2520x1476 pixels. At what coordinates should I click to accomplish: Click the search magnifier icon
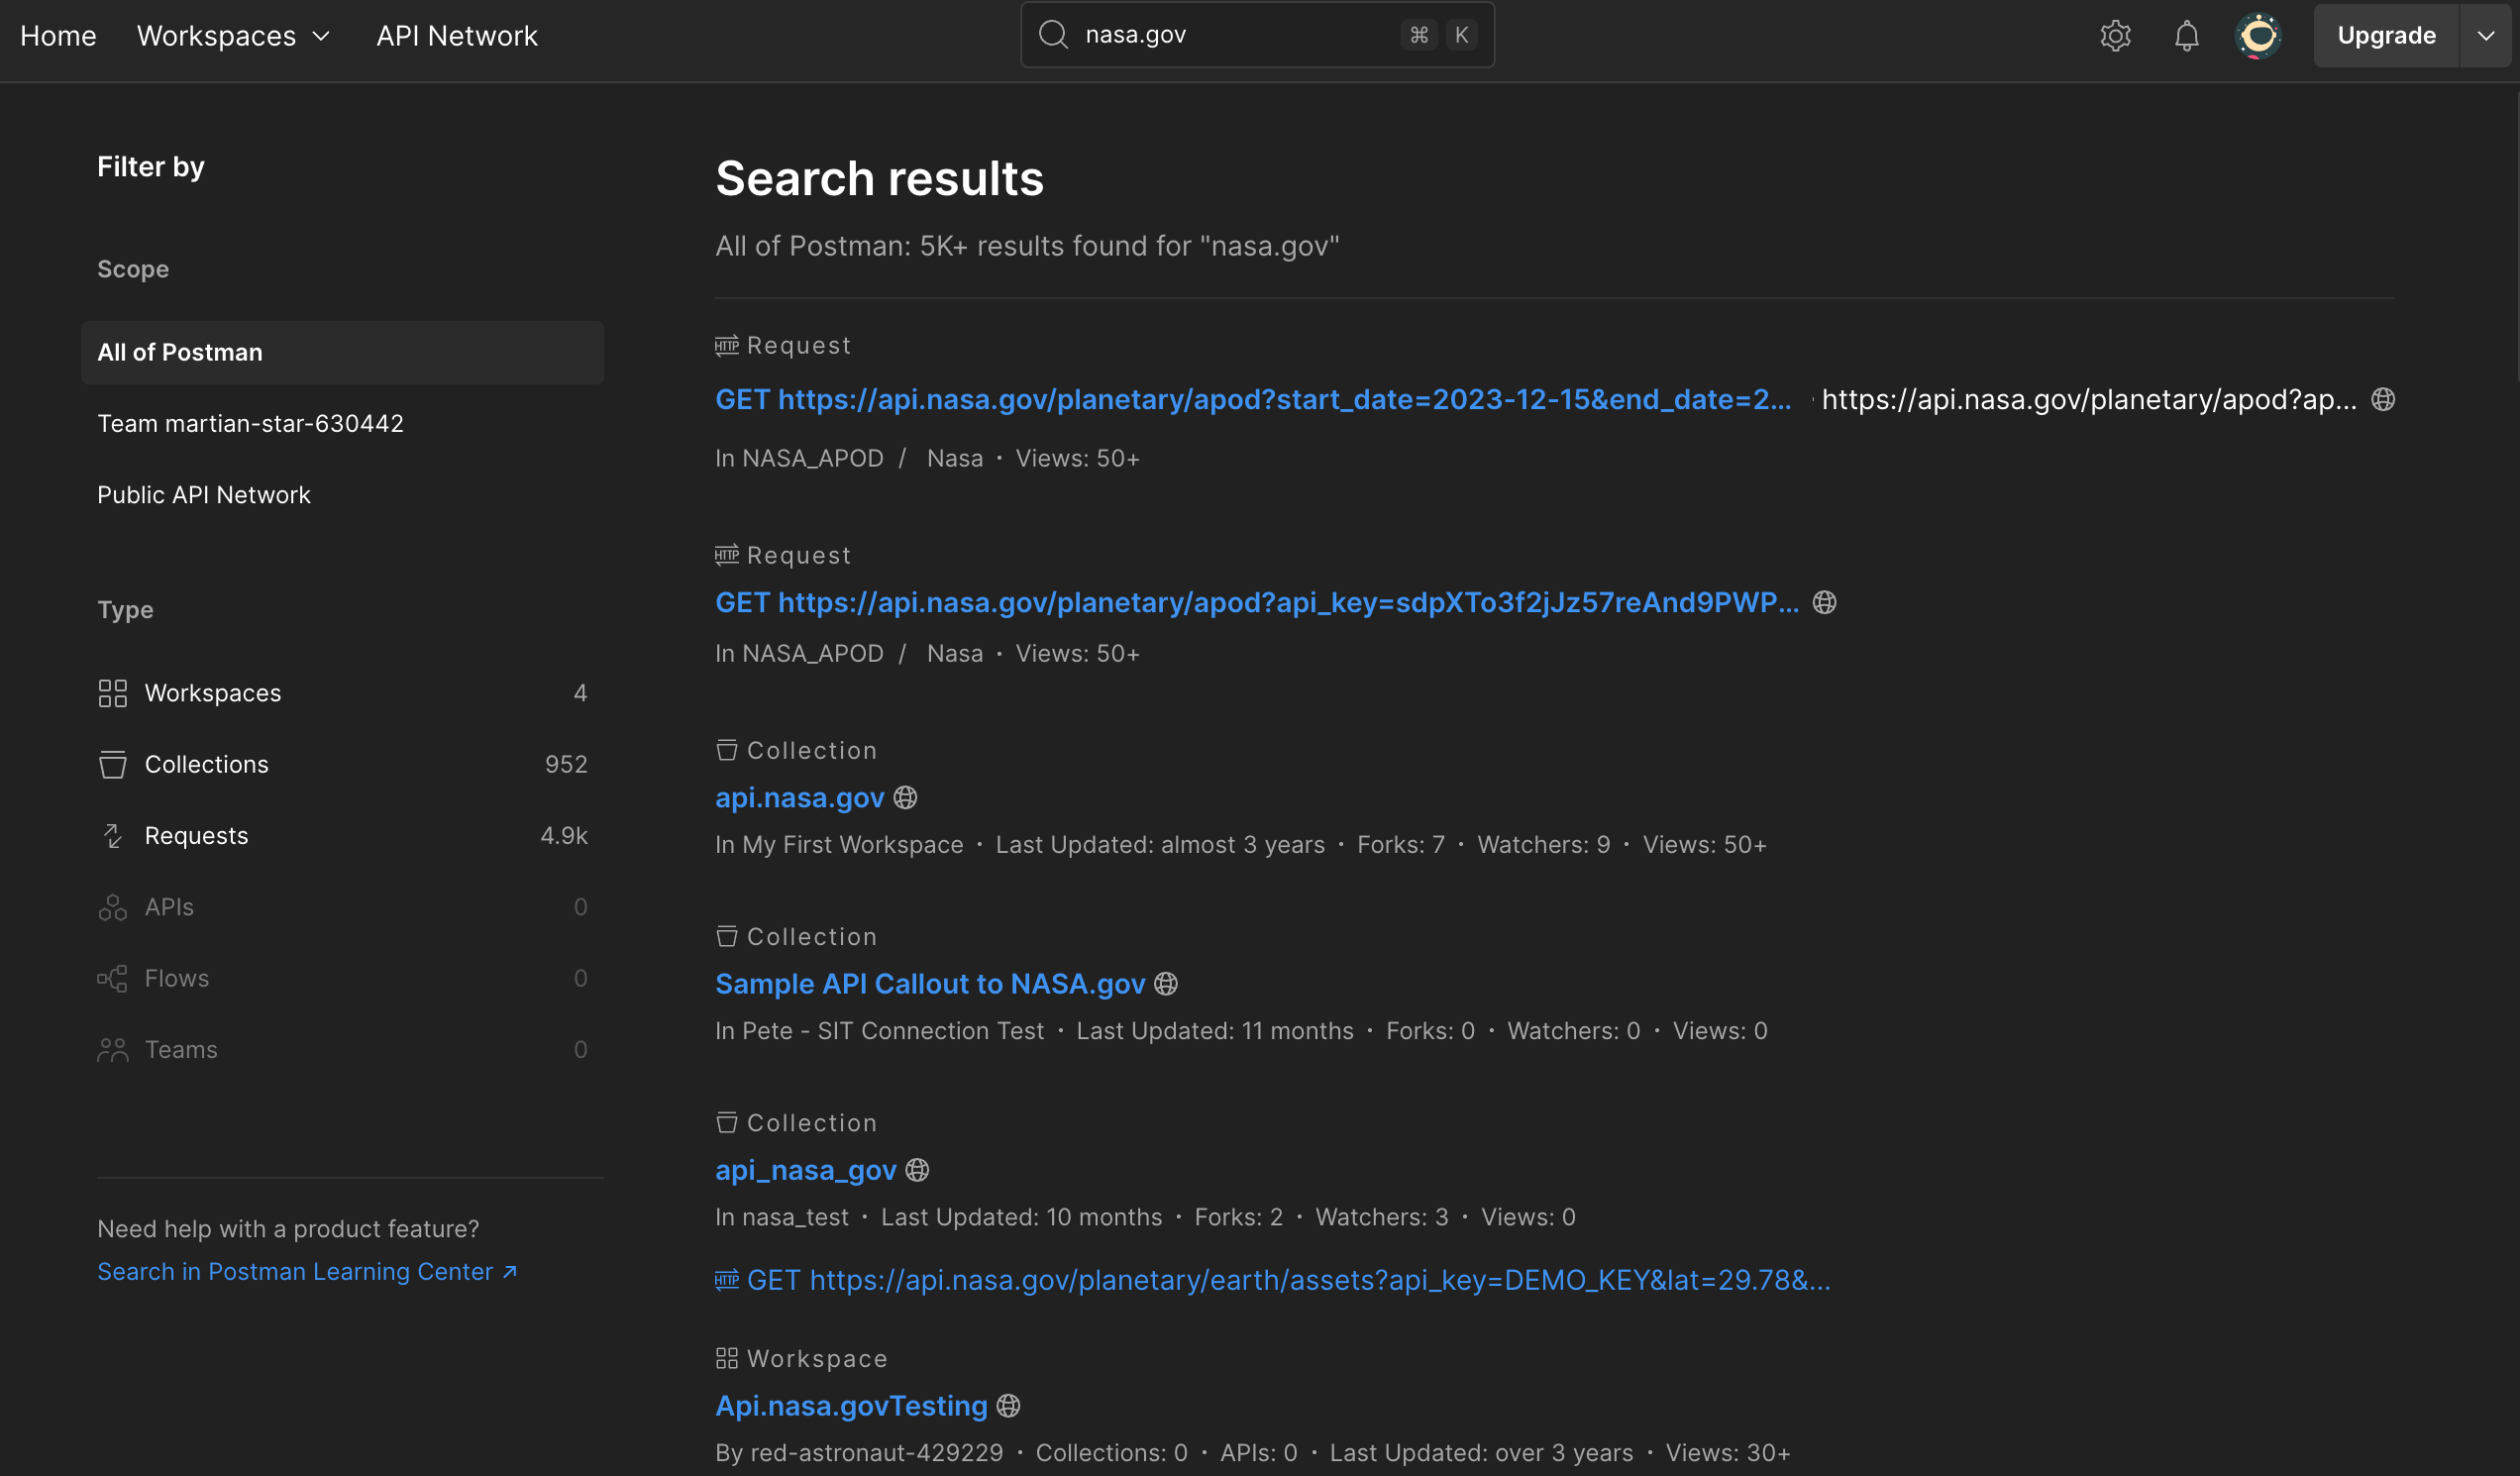1053,35
